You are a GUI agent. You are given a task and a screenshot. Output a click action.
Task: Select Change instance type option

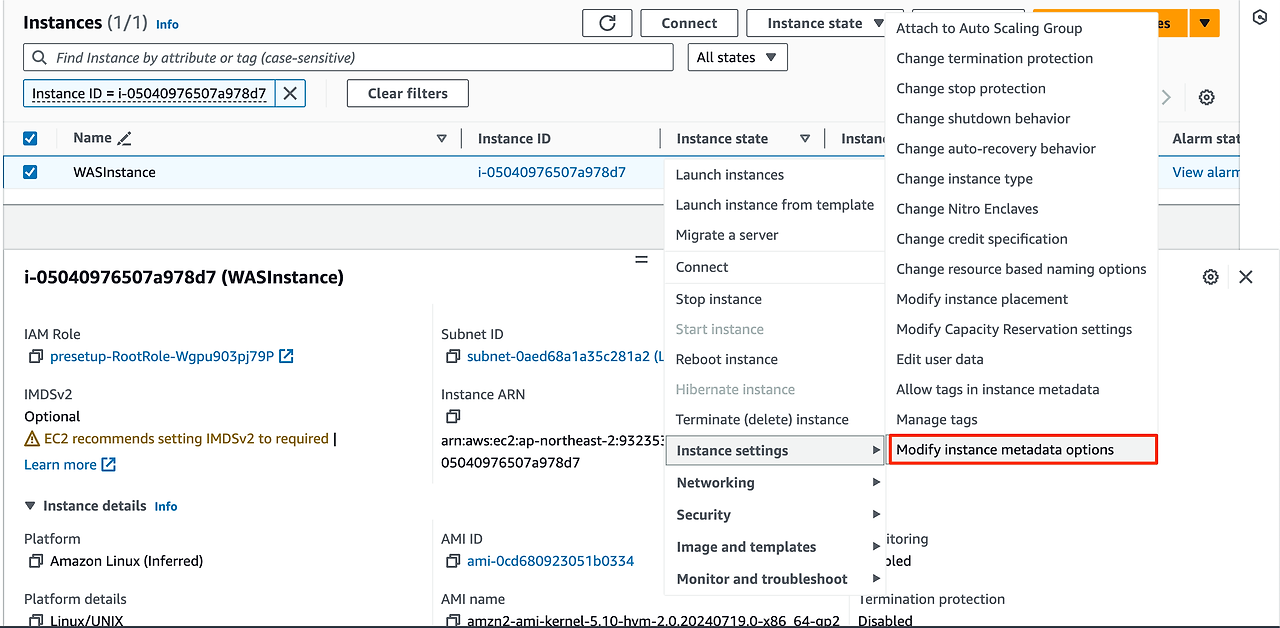point(1022,179)
